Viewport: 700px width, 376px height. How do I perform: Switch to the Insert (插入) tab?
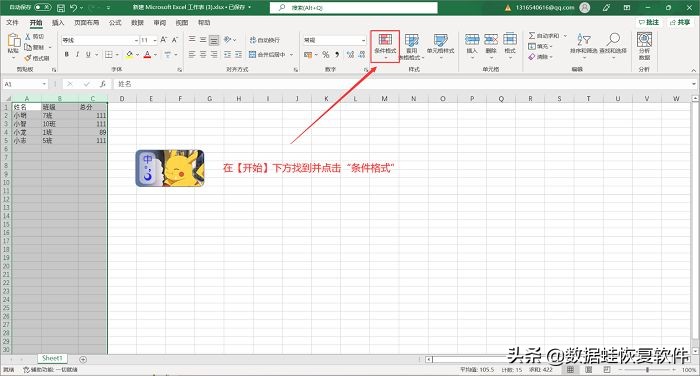[58, 22]
